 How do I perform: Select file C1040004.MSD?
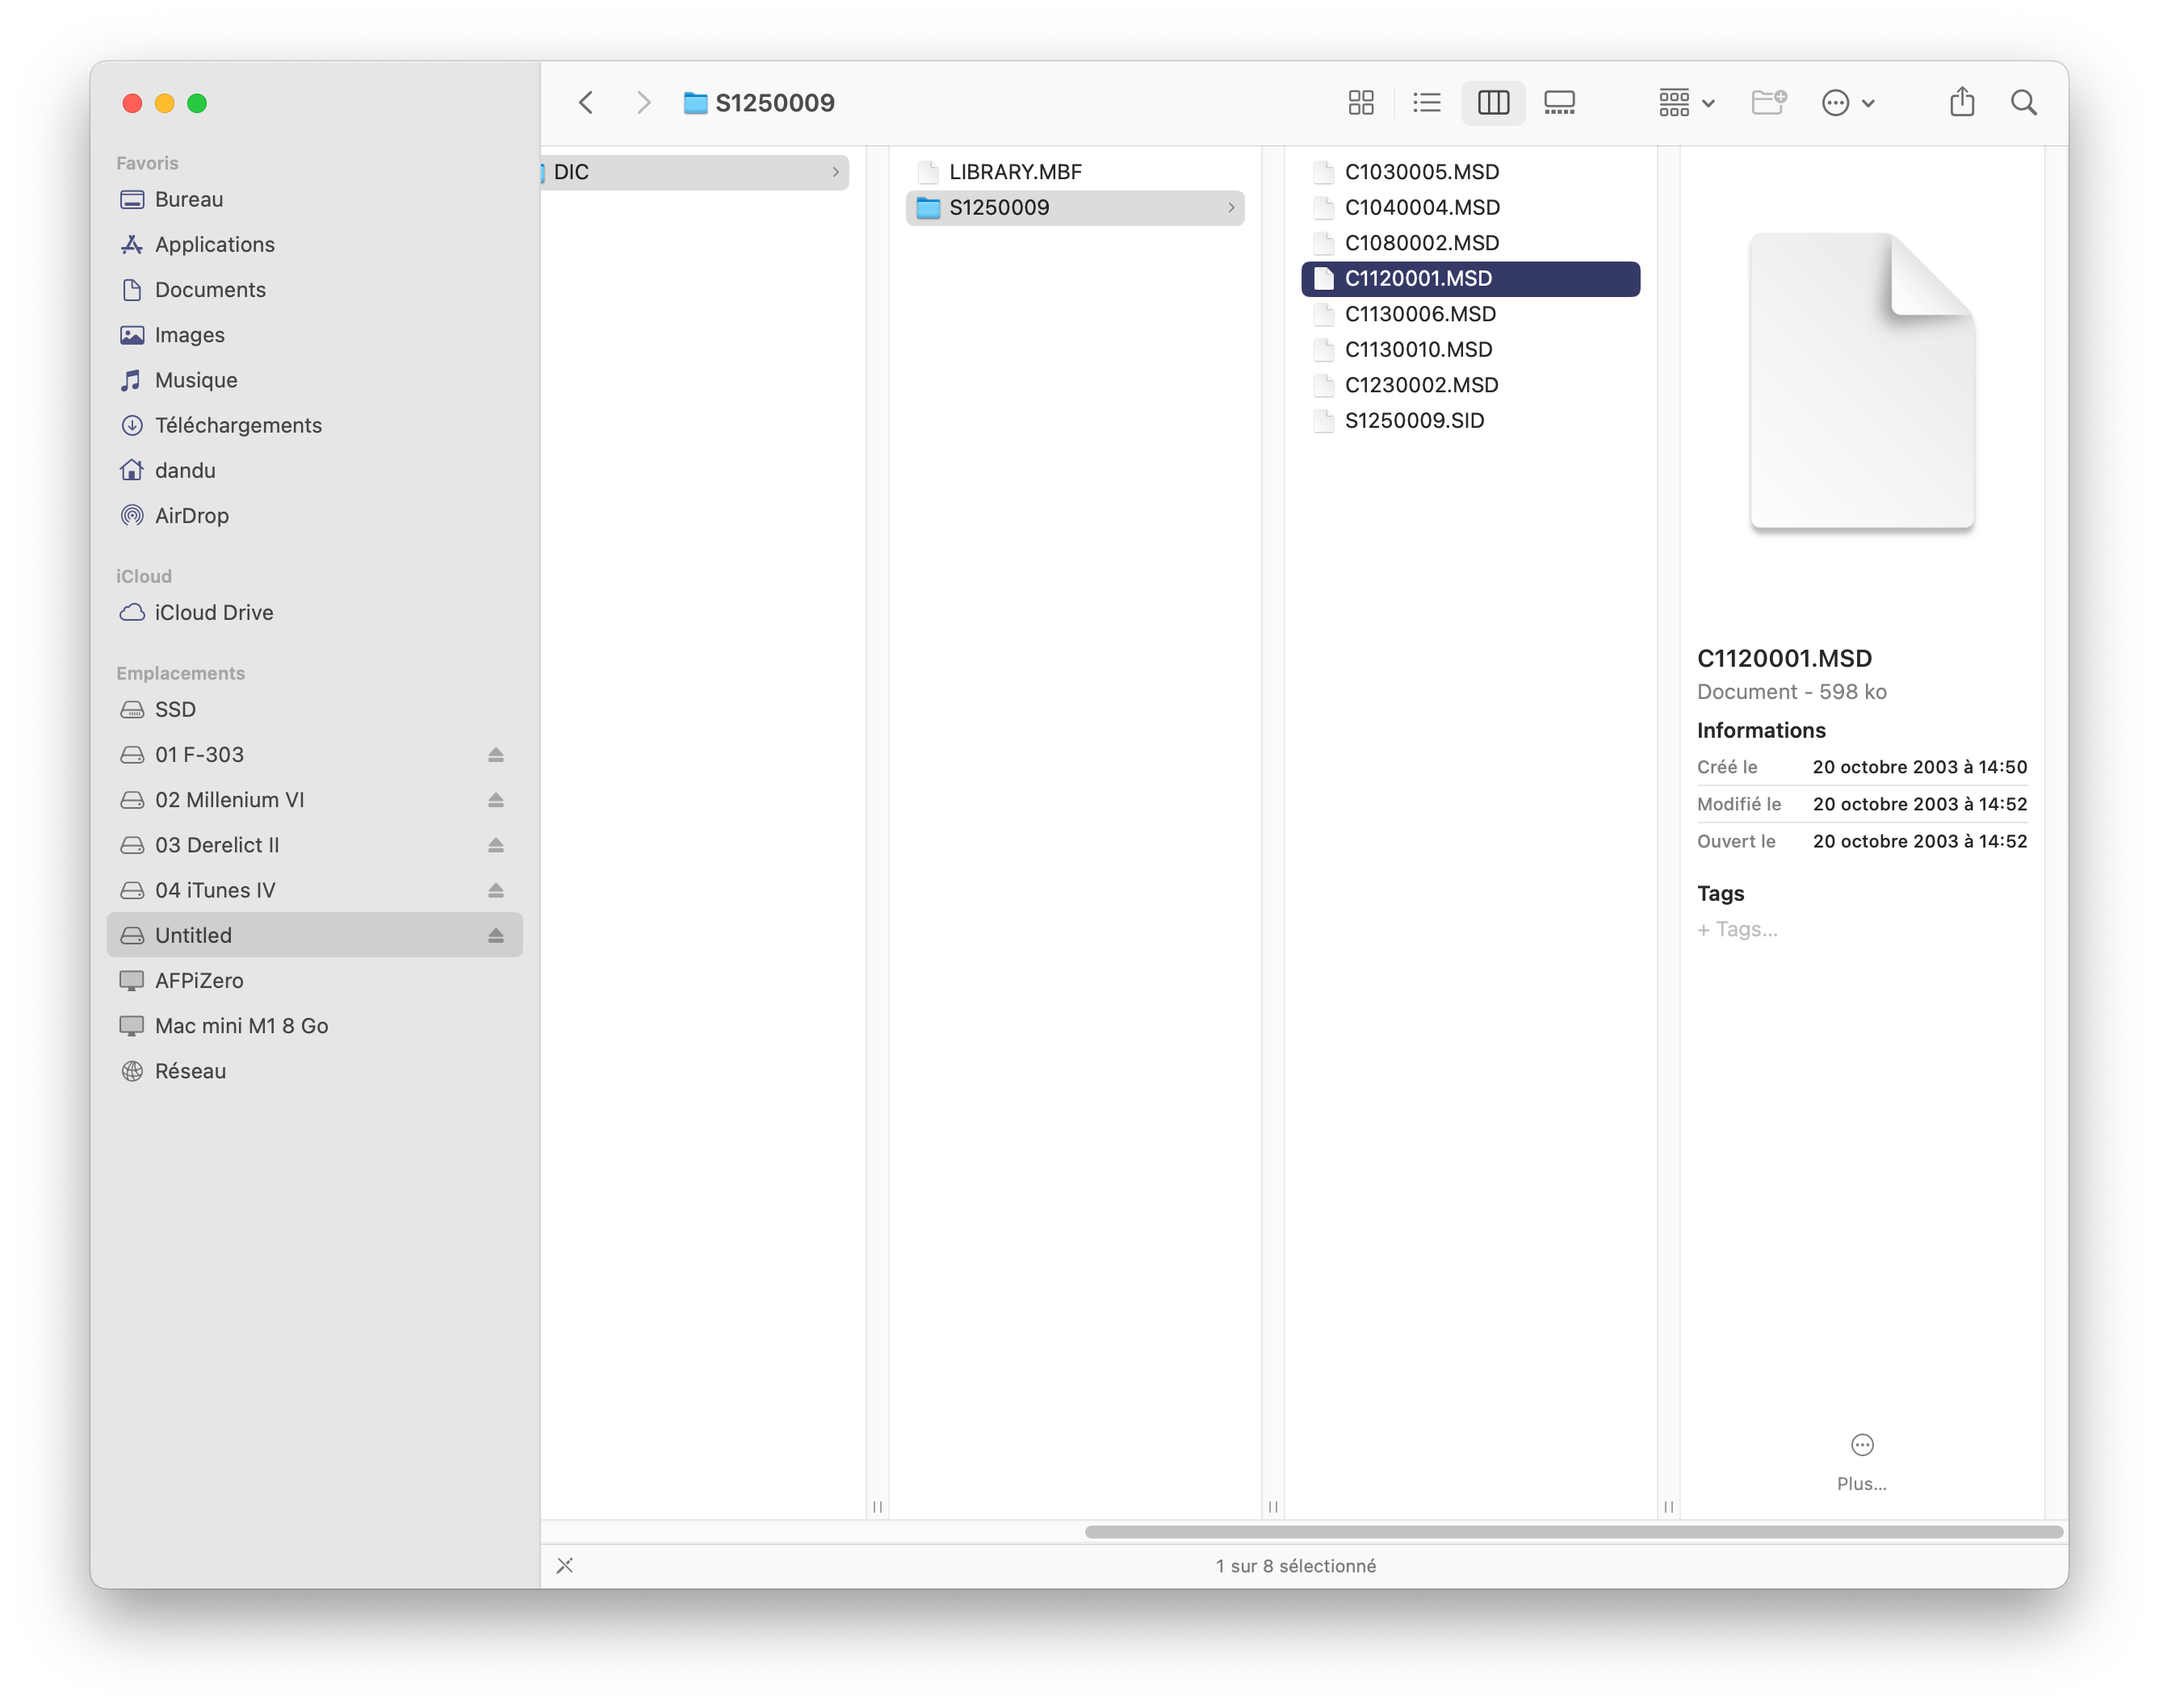1470,207
